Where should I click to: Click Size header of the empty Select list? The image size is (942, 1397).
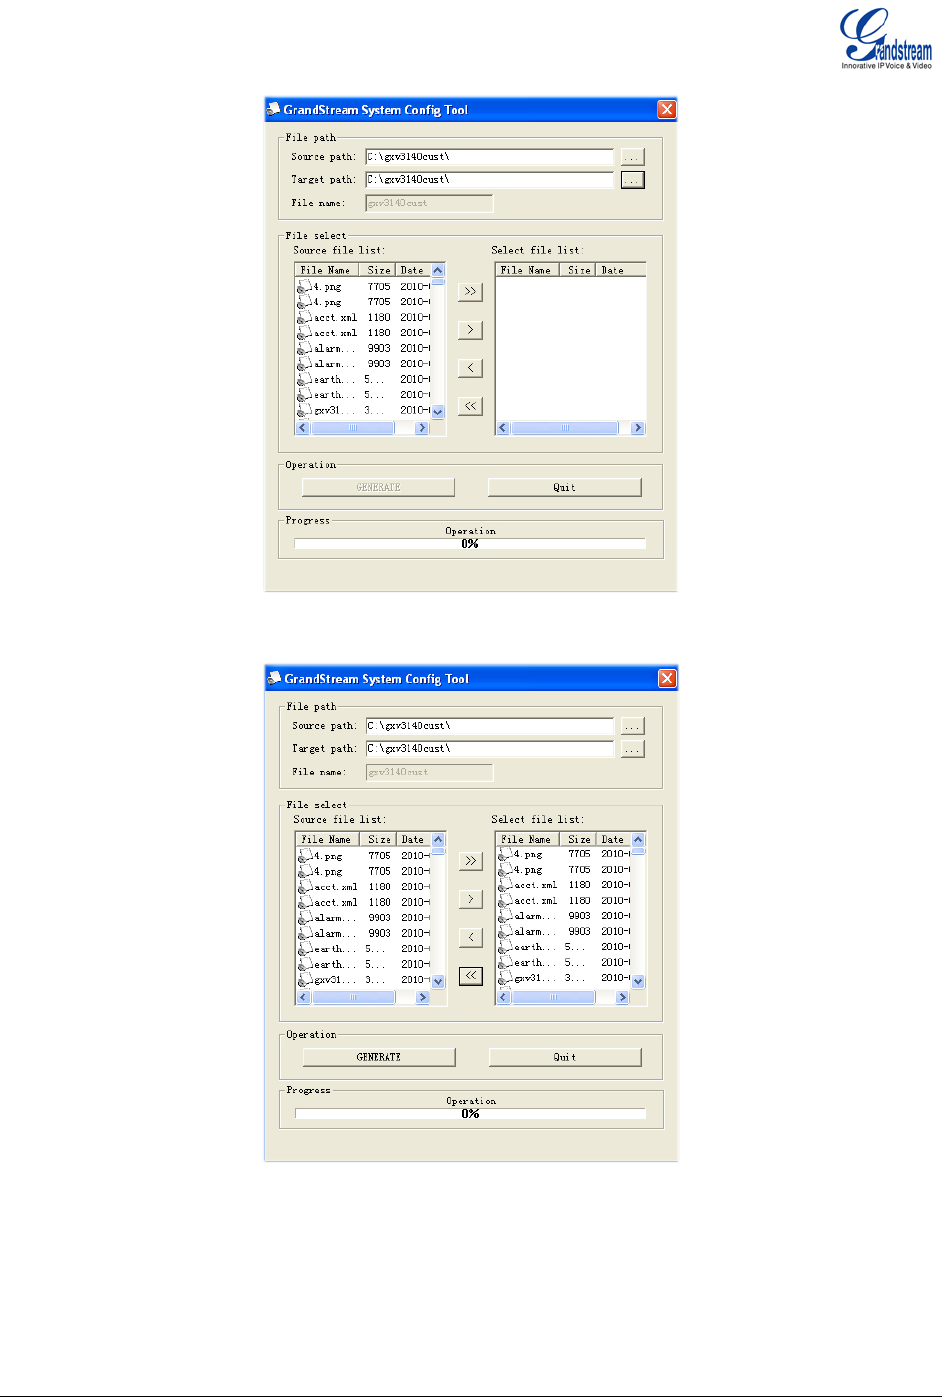(579, 270)
